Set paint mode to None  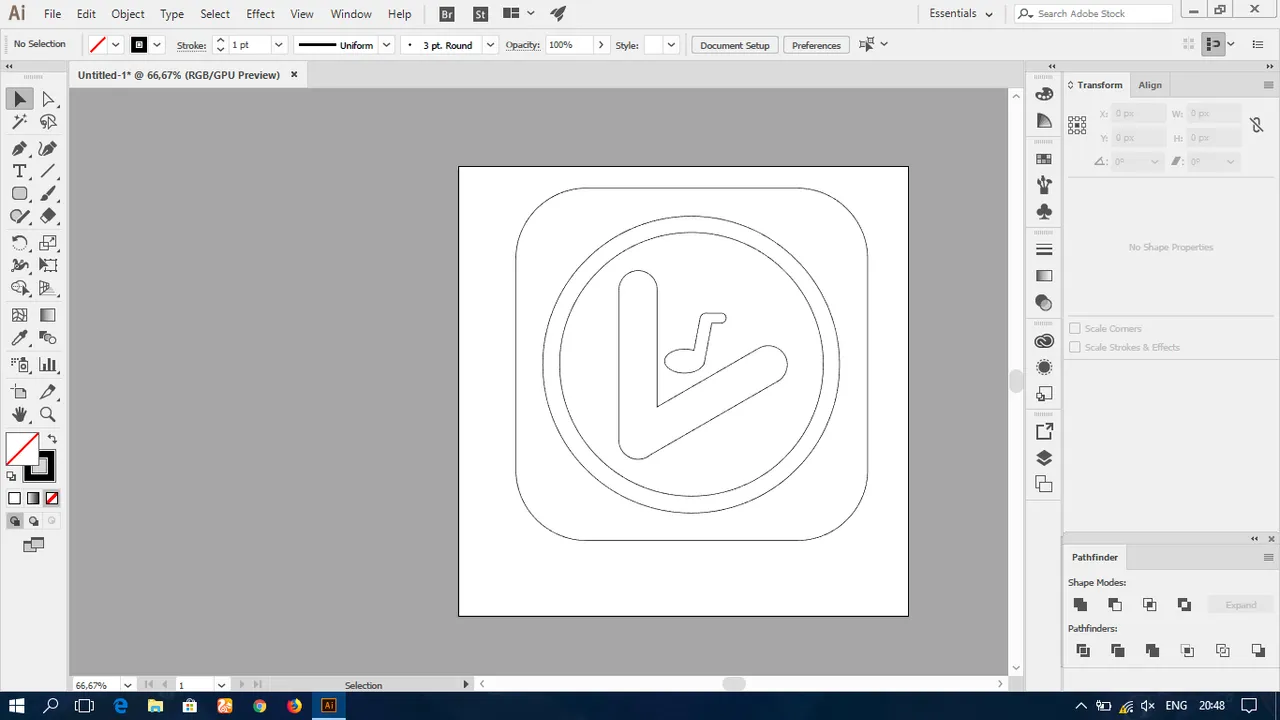(x=52, y=498)
